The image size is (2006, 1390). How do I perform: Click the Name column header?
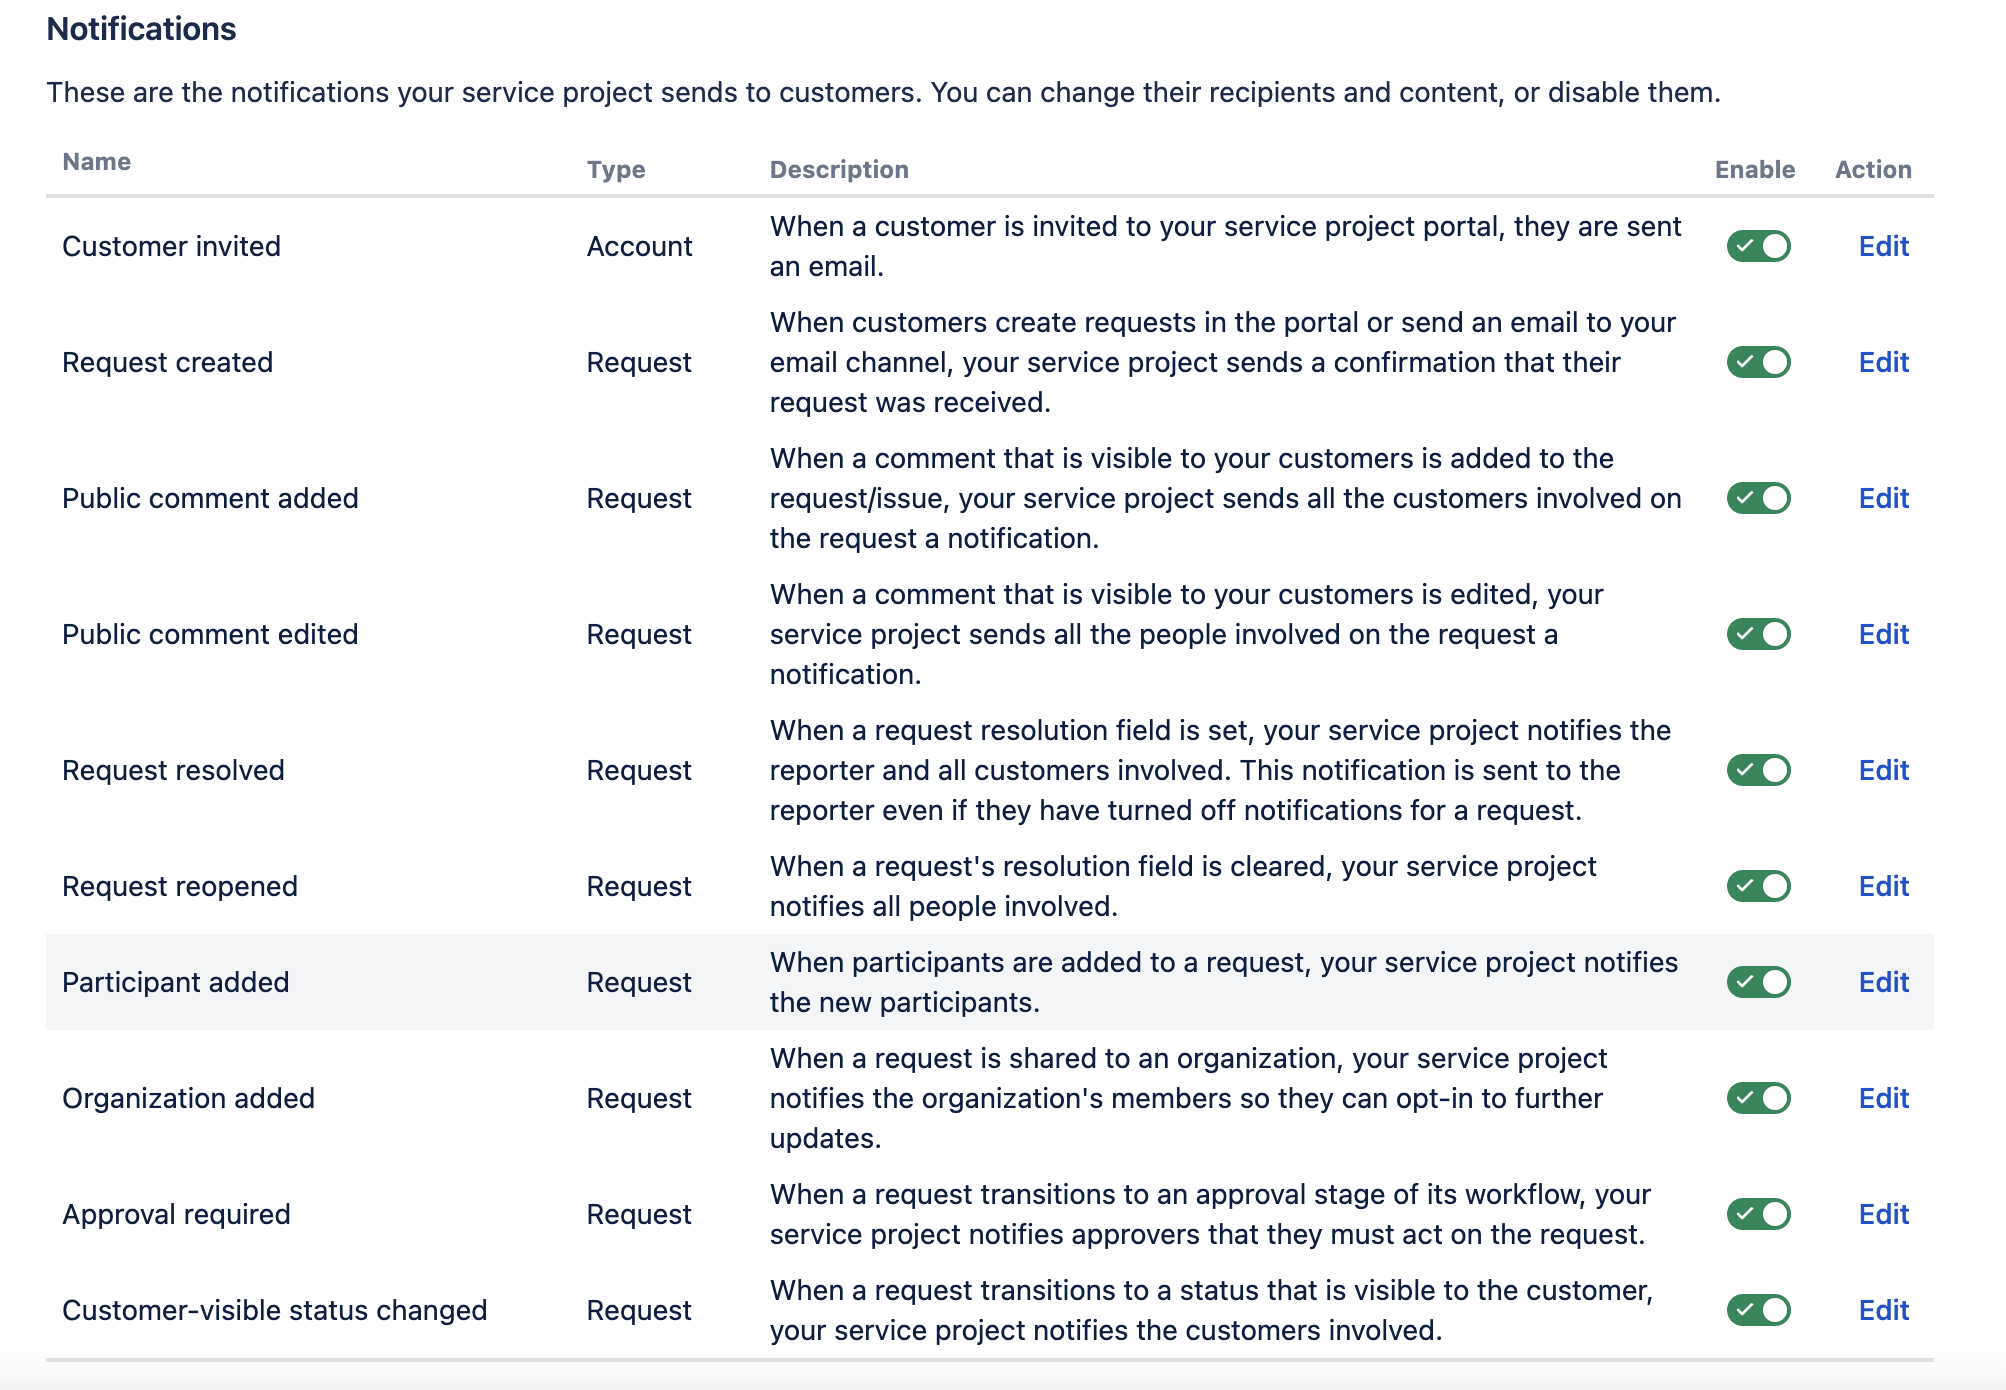coord(96,161)
